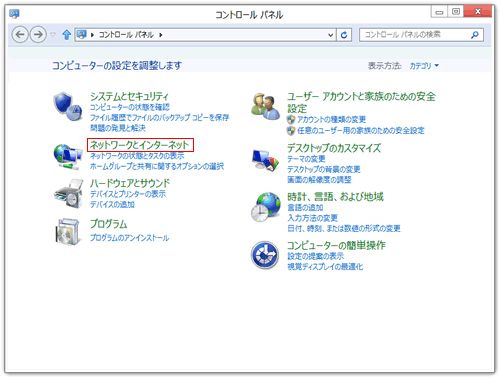Image resolution: width=500 pixels, height=378 pixels.
Task: Open 視覚ディスプレイの最適化 link
Action: pos(325,267)
